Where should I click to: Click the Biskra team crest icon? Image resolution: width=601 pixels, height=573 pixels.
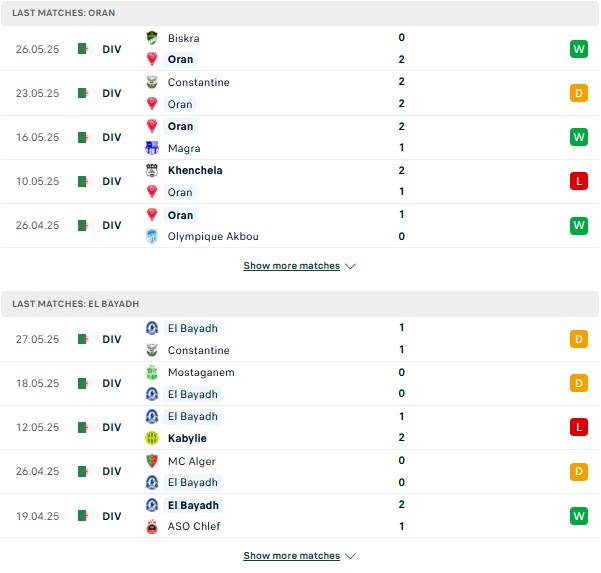click(152, 38)
